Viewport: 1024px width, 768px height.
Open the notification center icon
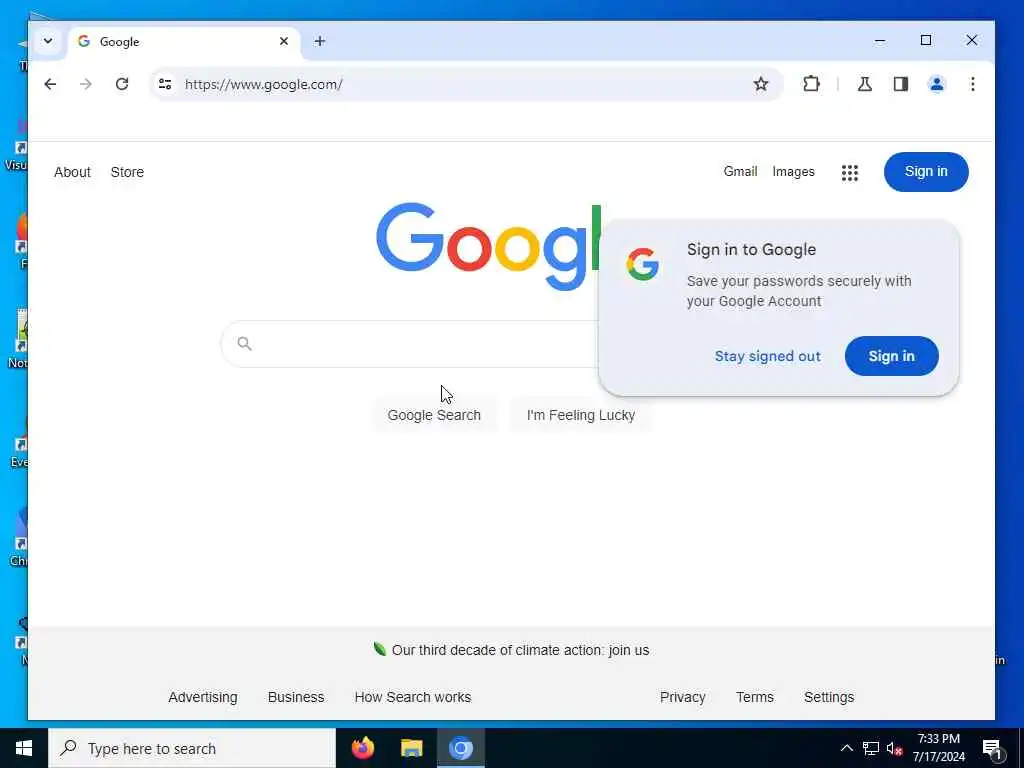pos(992,749)
